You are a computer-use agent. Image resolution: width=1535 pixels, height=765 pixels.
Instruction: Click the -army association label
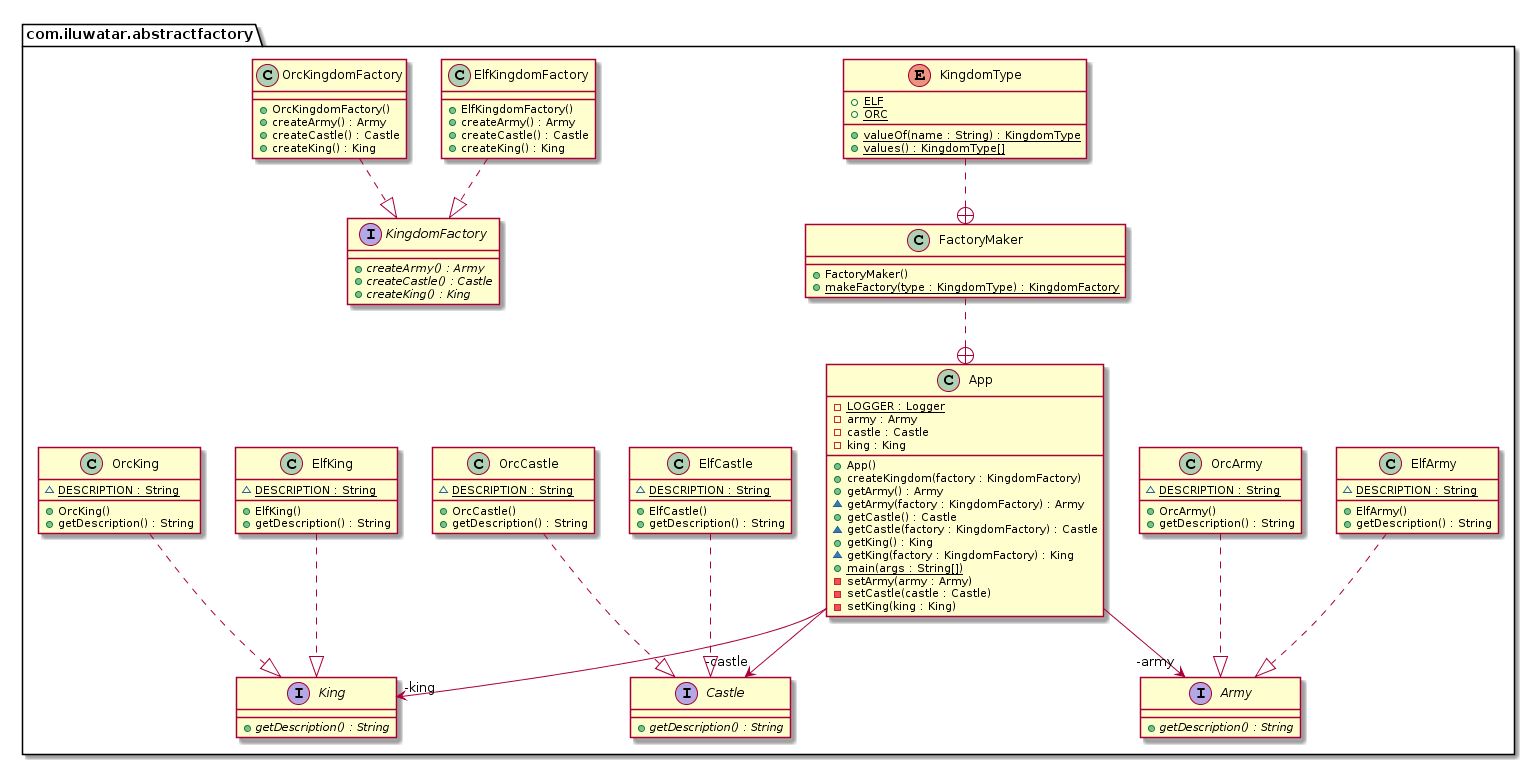click(1155, 662)
